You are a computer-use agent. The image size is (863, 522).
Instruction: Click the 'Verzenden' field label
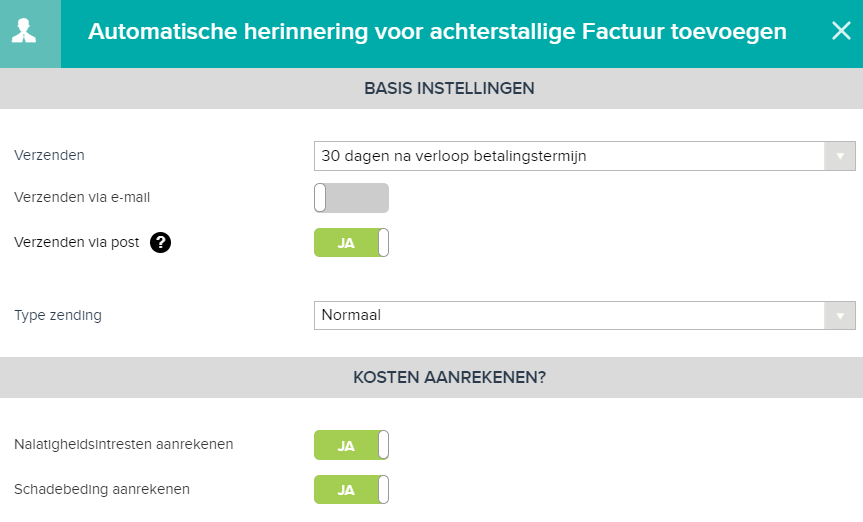[x=50, y=155]
